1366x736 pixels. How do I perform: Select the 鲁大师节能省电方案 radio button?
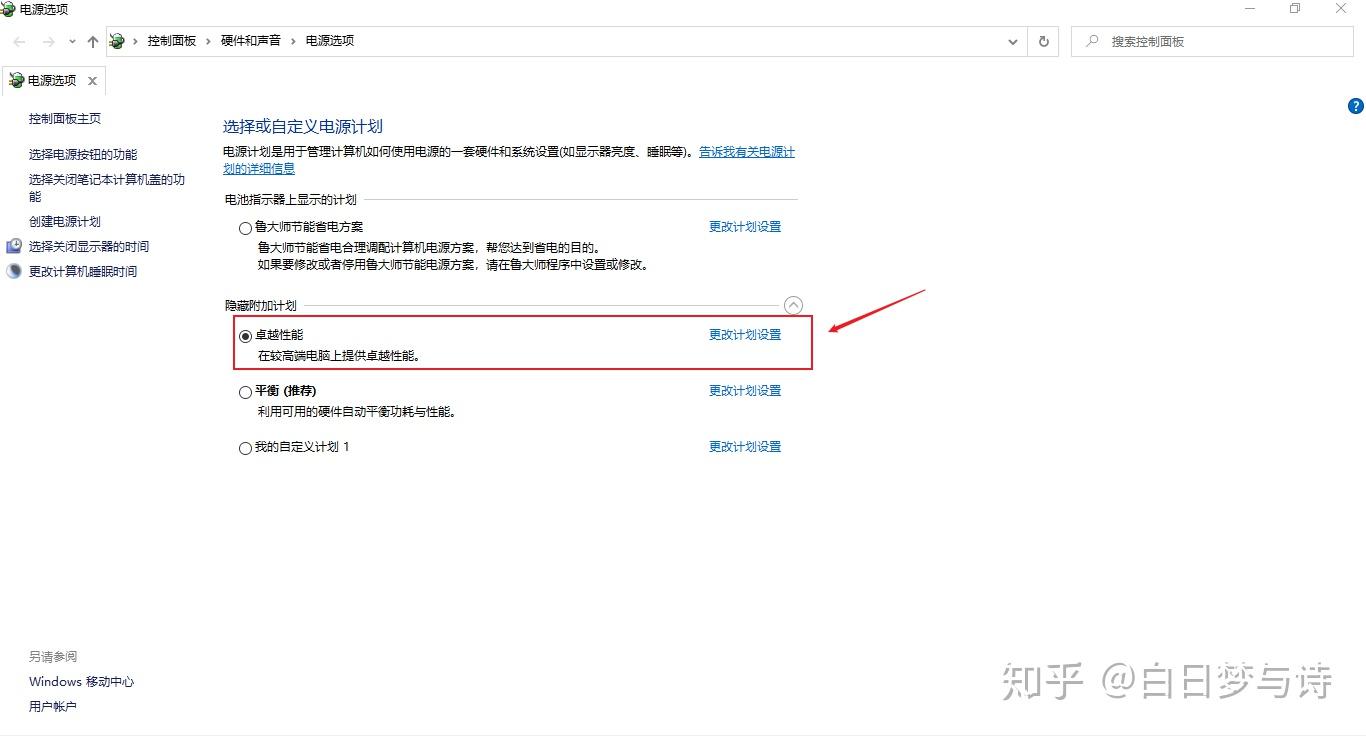(245, 228)
